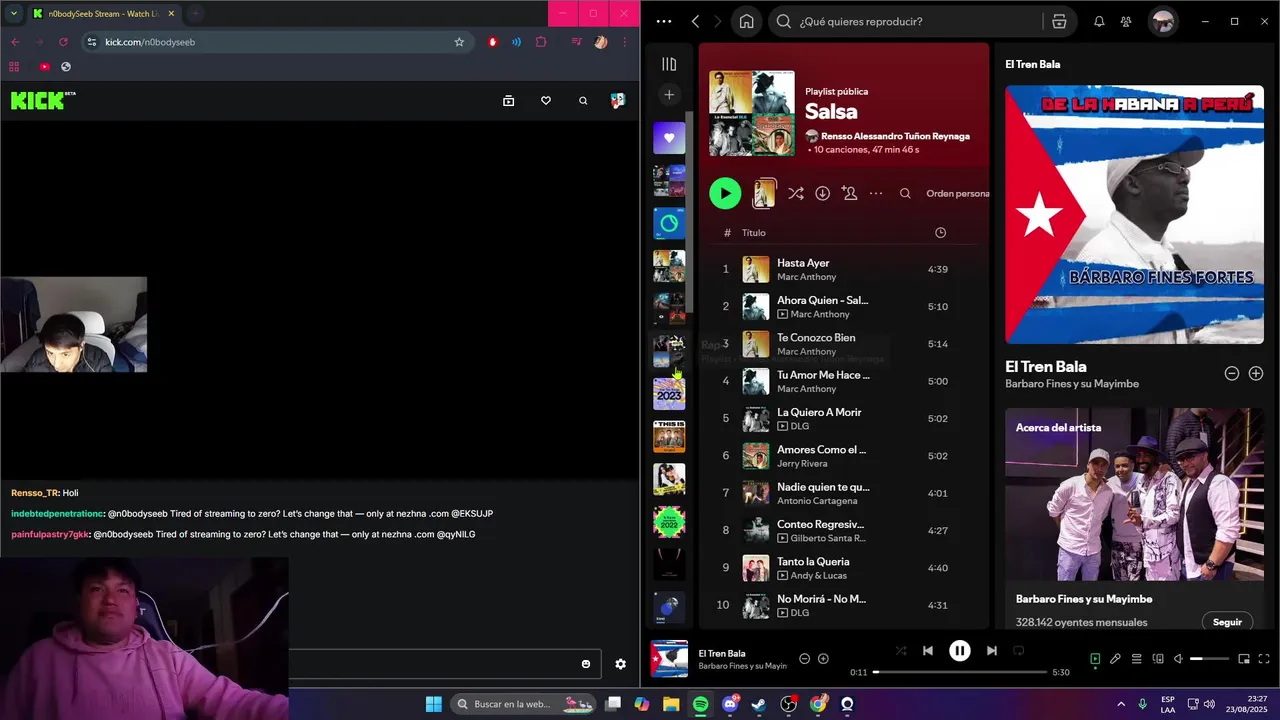Navigate back in Spotify
The image size is (1280, 720).
(695, 22)
